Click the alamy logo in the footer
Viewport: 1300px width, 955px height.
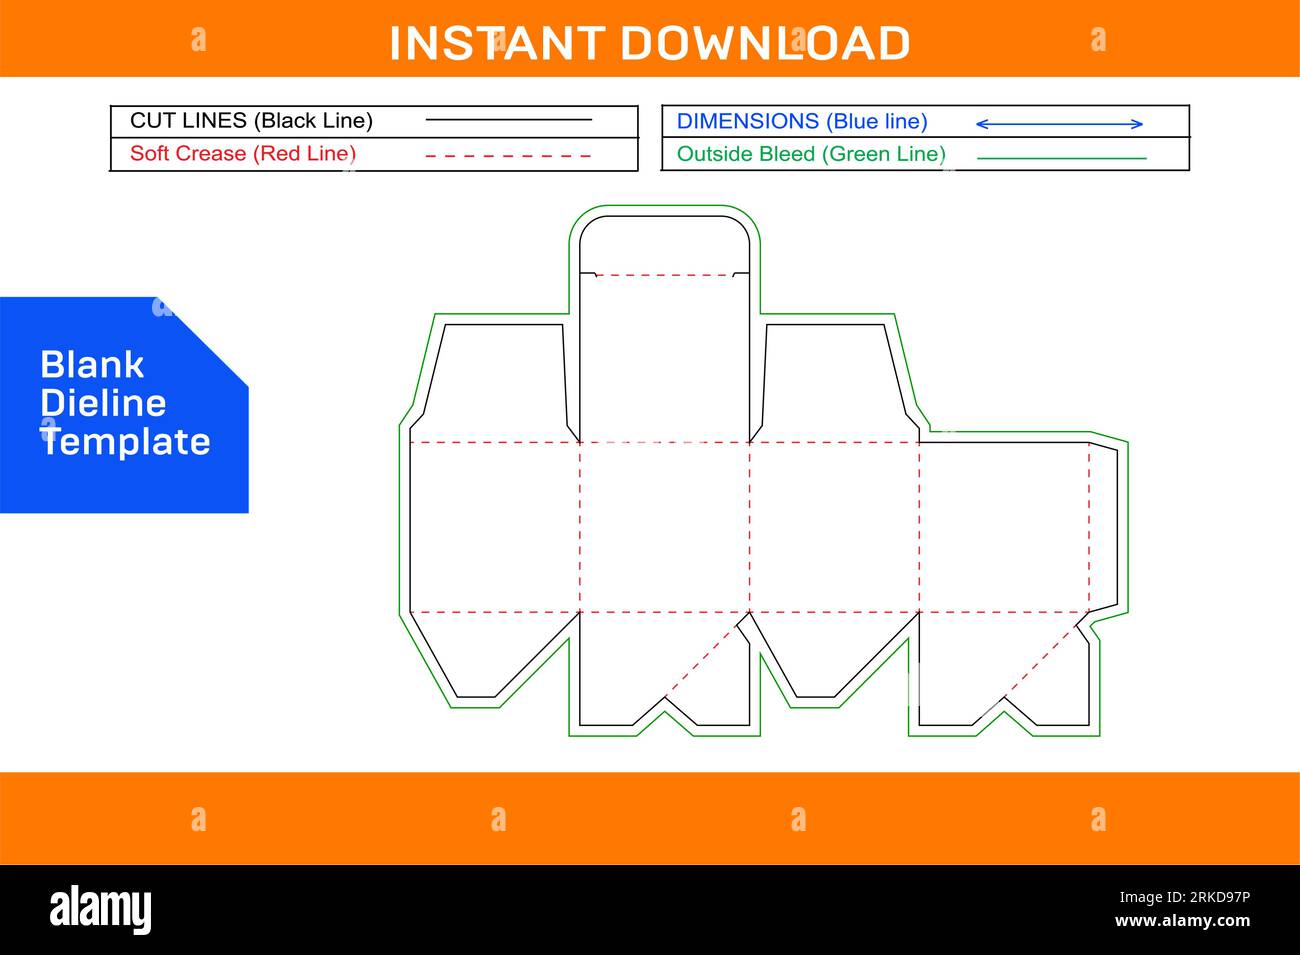[x=101, y=909]
